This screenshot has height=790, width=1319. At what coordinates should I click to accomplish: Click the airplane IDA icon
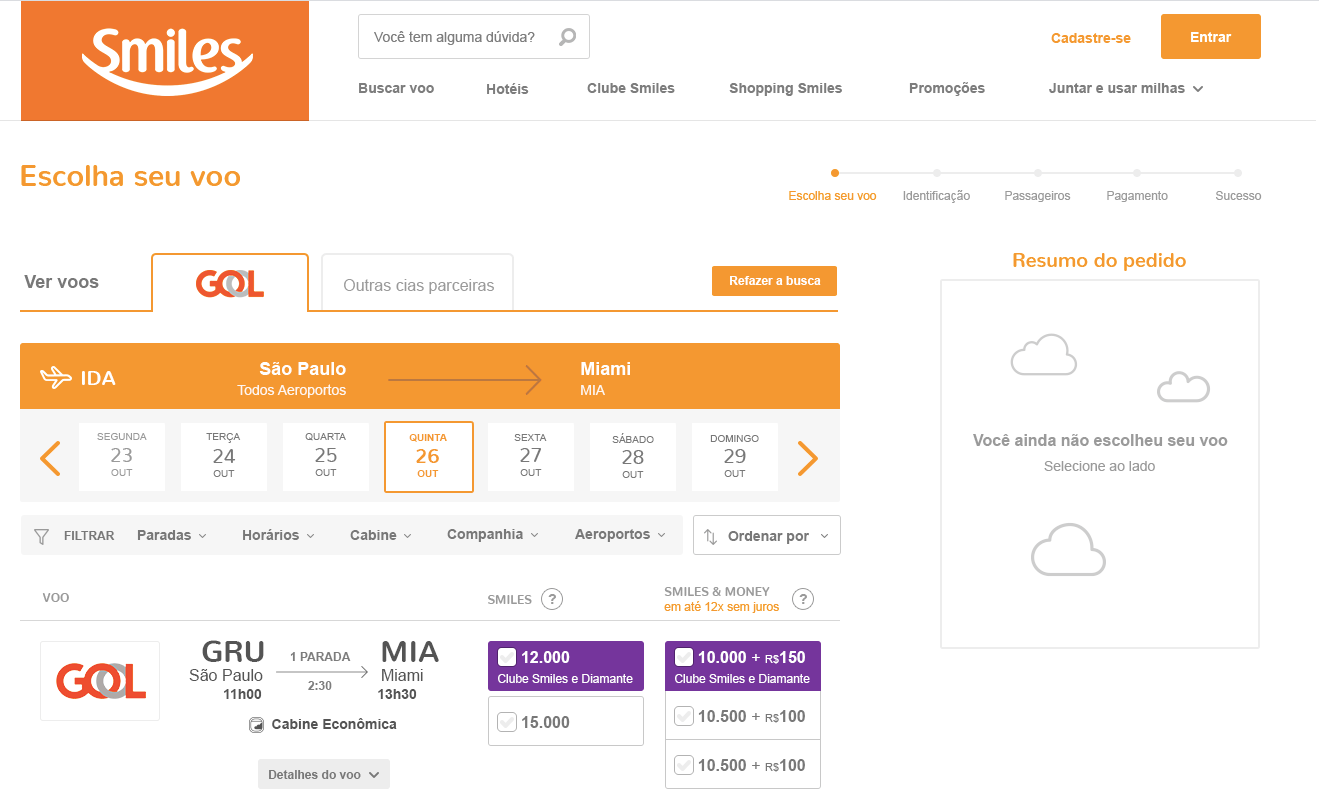click(56, 378)
